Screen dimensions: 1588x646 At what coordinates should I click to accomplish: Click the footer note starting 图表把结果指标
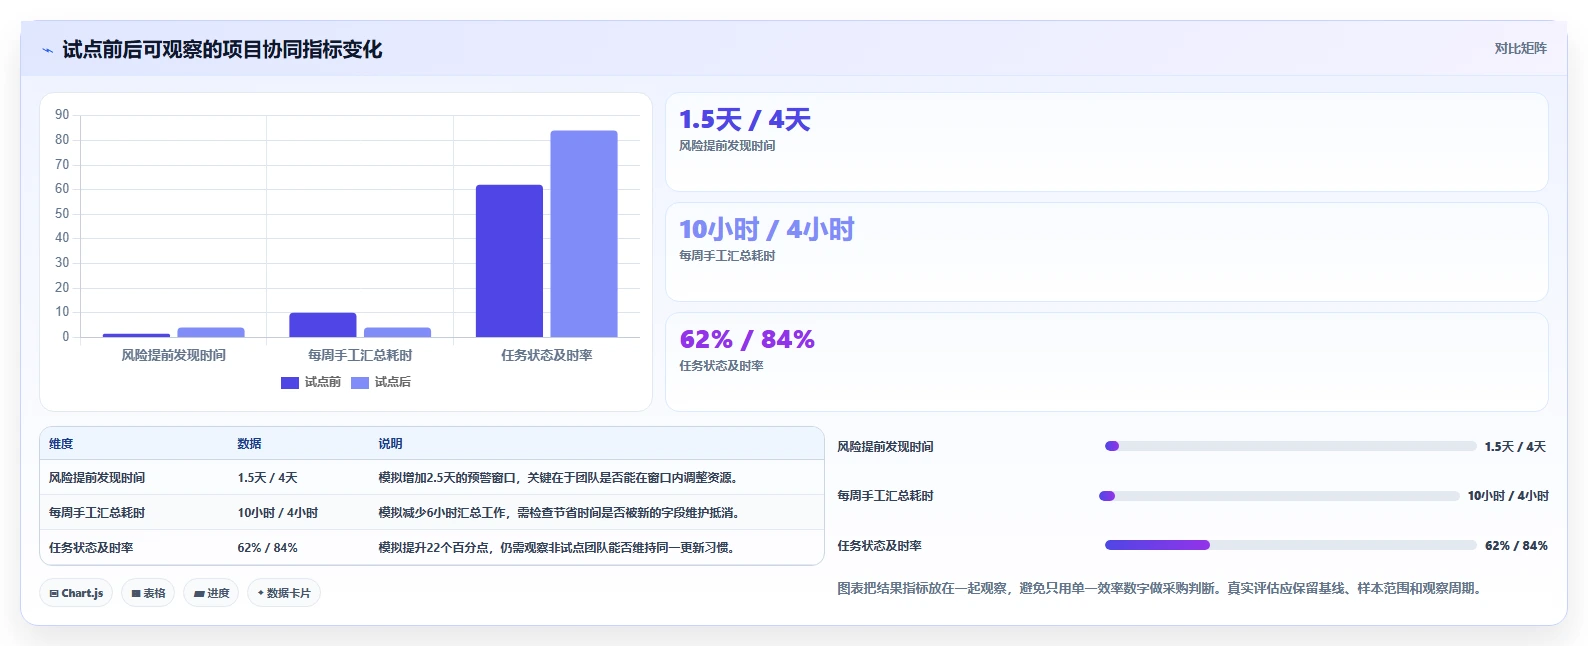coord(1159,588)
